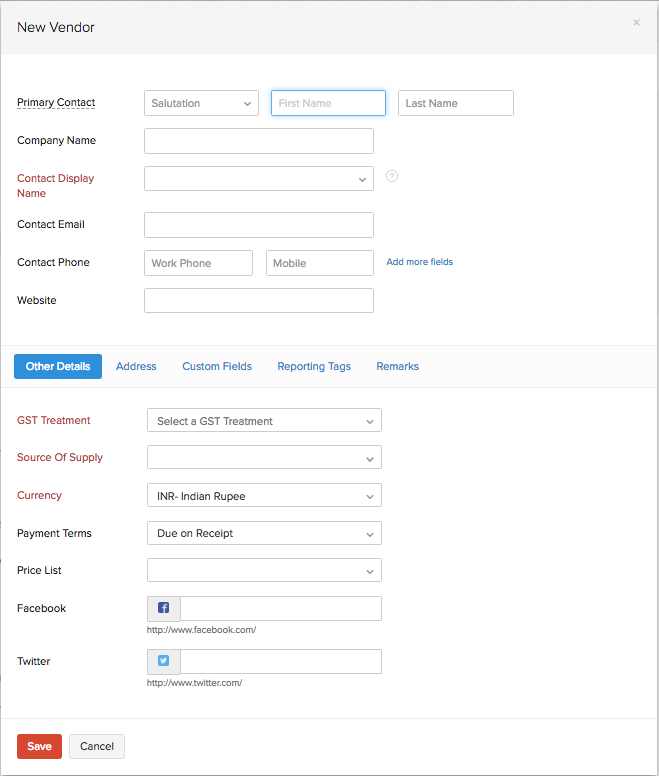
Task: Click the Twitter URL input
Action: [281, 661]
